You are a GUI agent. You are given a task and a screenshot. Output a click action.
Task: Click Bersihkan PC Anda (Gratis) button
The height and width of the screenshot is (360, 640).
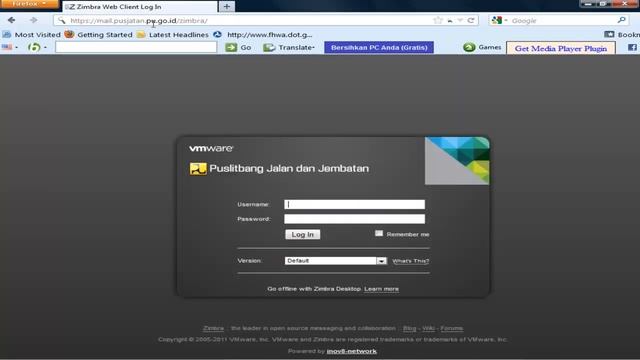(x=379, y=47)
